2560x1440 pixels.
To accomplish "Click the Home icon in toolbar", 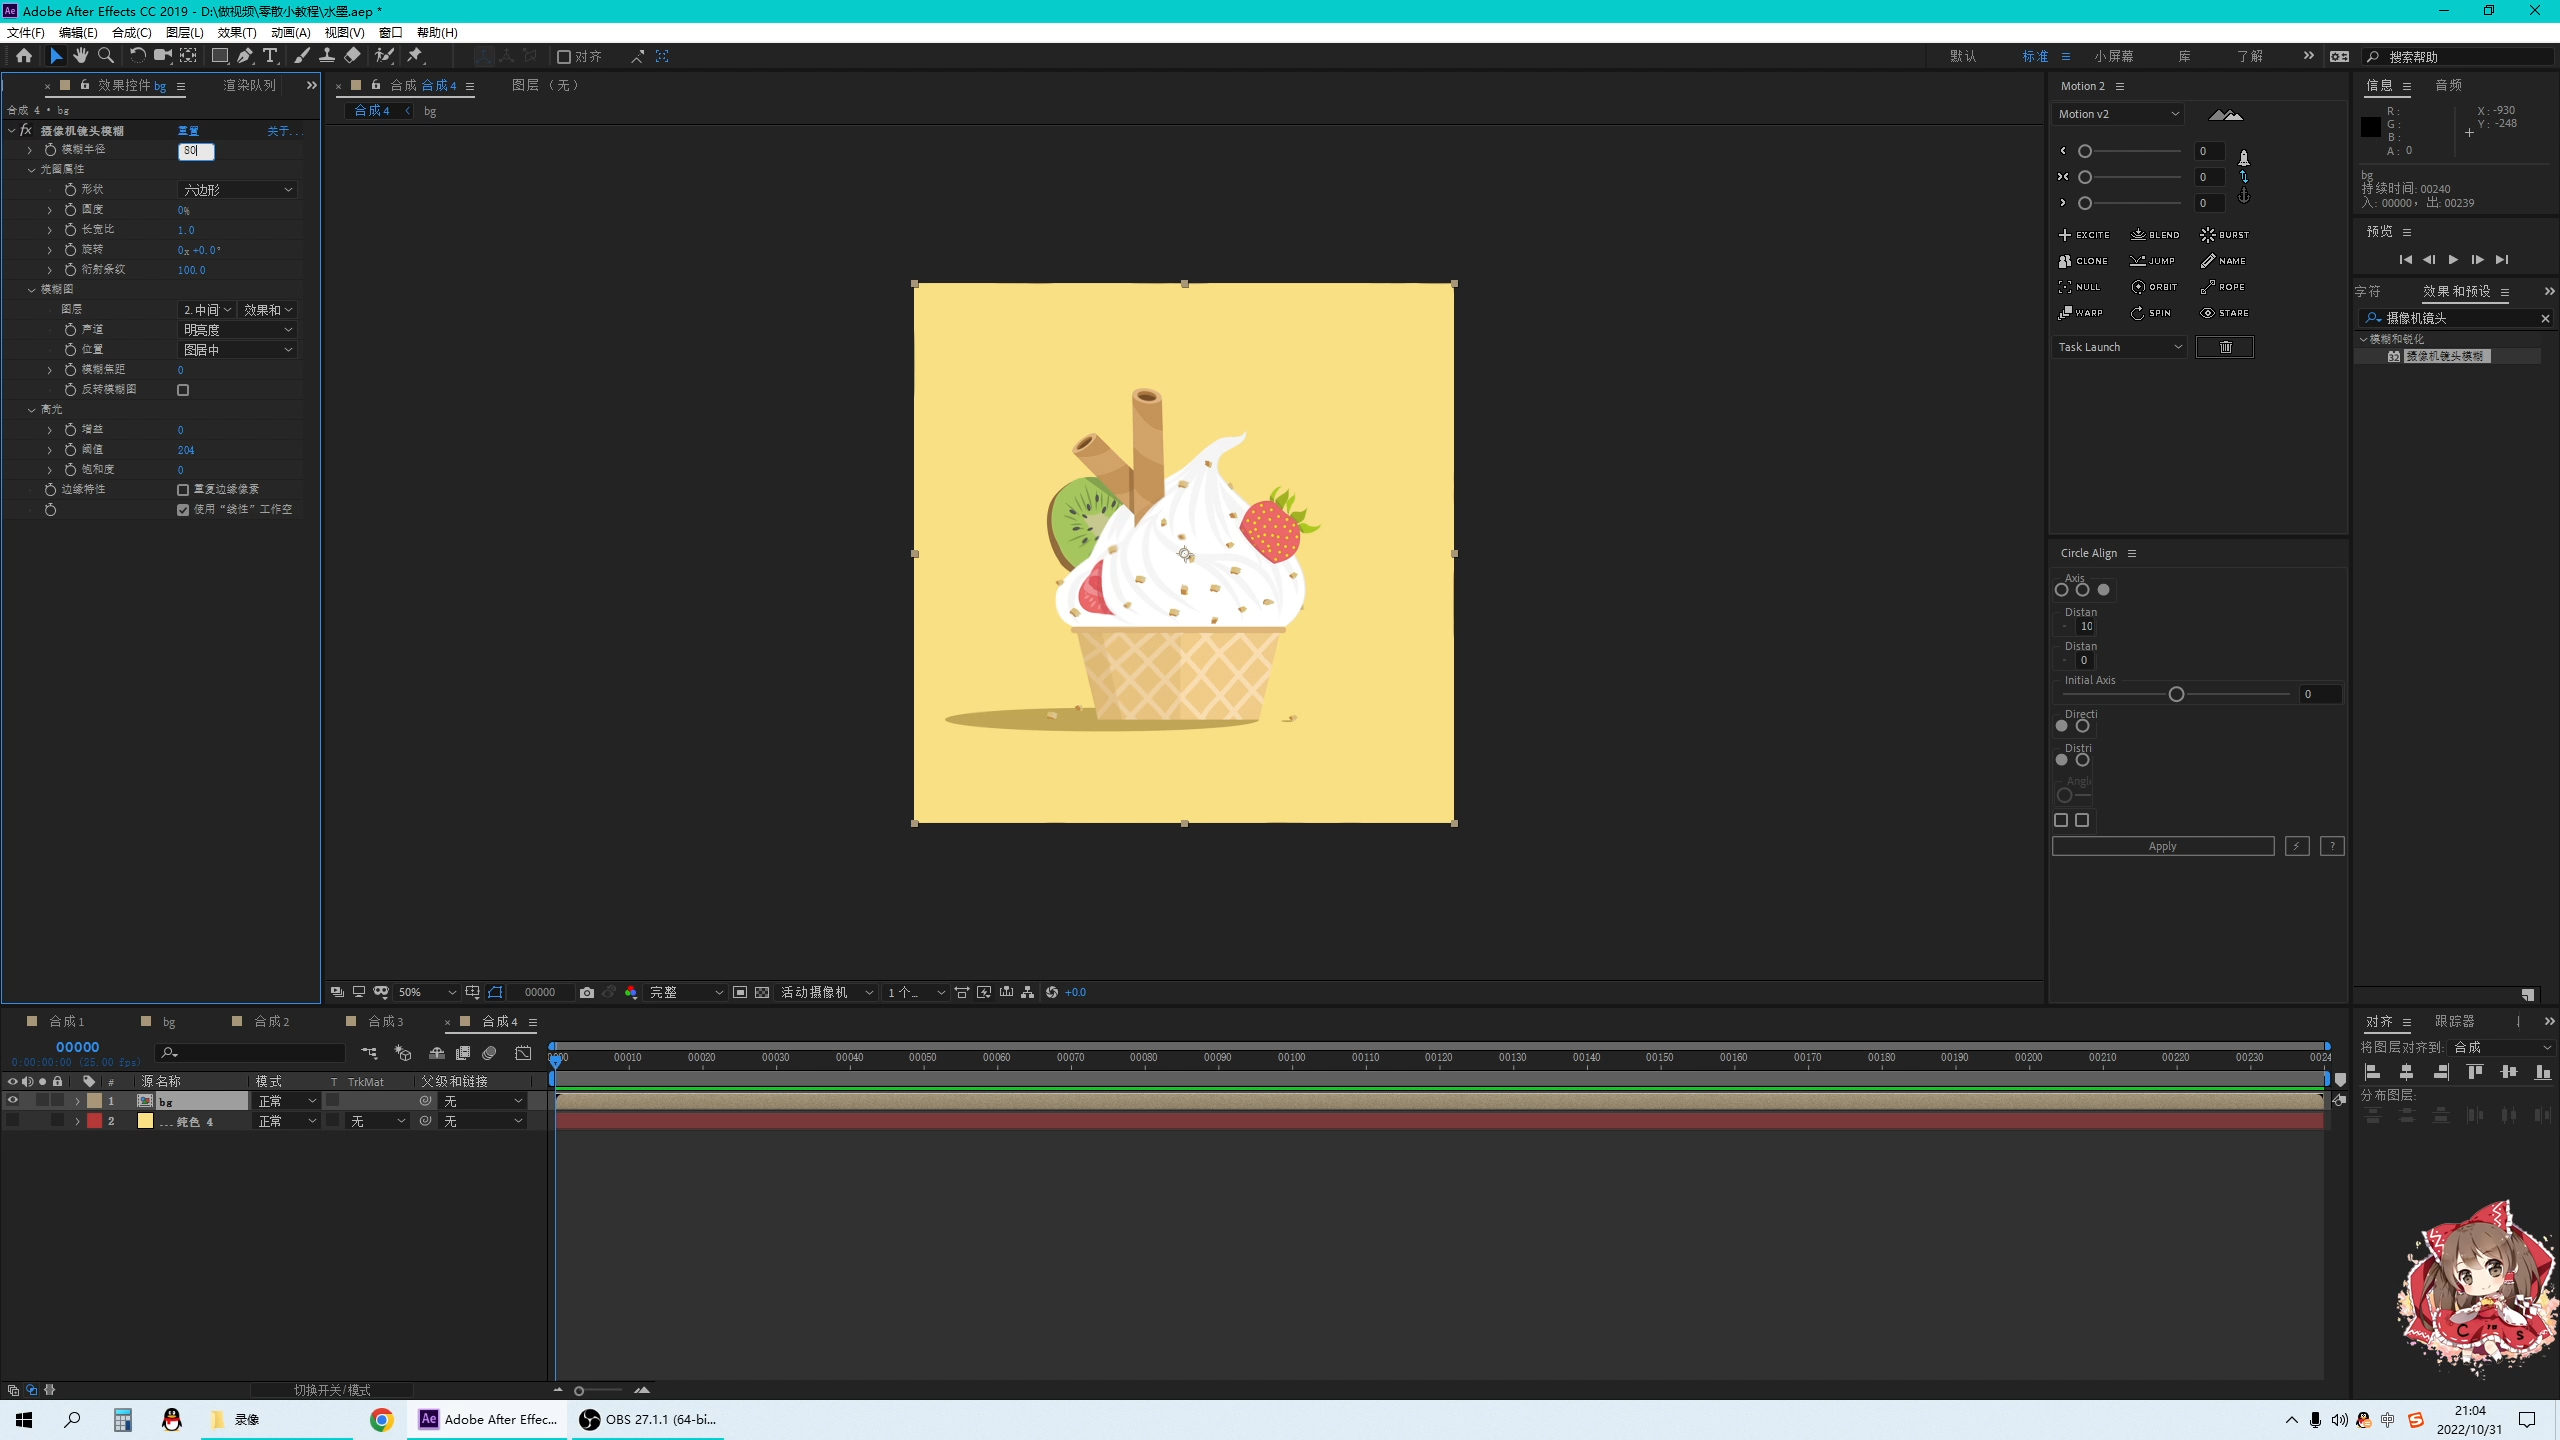I will (24, 56).
